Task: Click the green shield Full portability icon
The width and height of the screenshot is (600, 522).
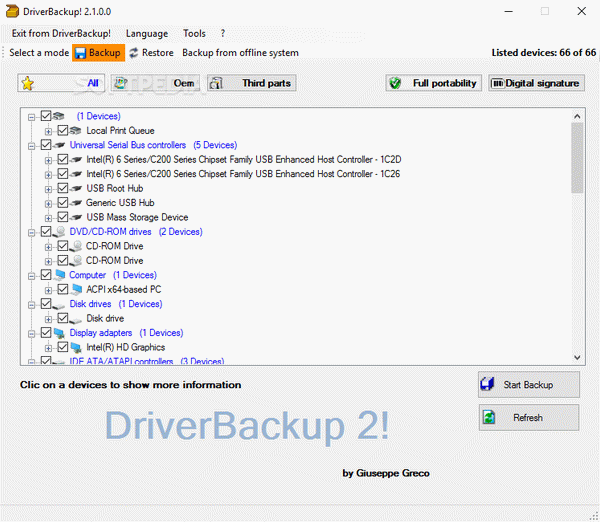Action: point(395,83)
